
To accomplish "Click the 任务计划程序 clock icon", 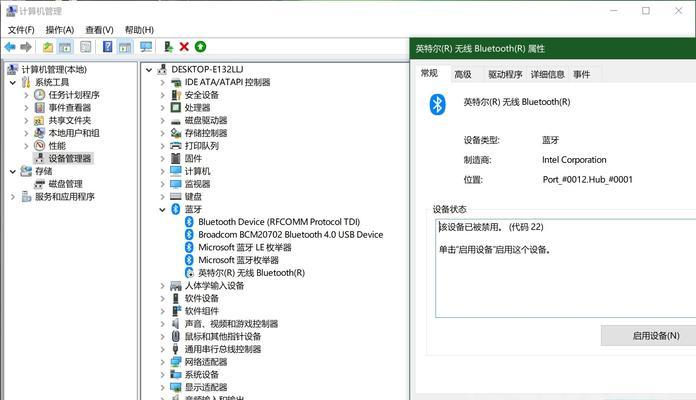I will point(40,95).
